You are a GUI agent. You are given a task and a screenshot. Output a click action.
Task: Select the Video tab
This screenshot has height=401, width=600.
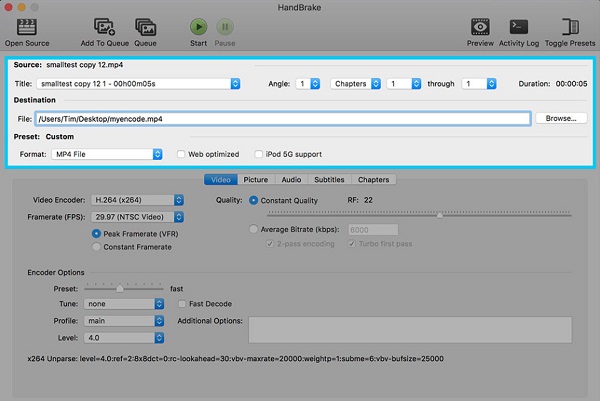pos(221,179)
